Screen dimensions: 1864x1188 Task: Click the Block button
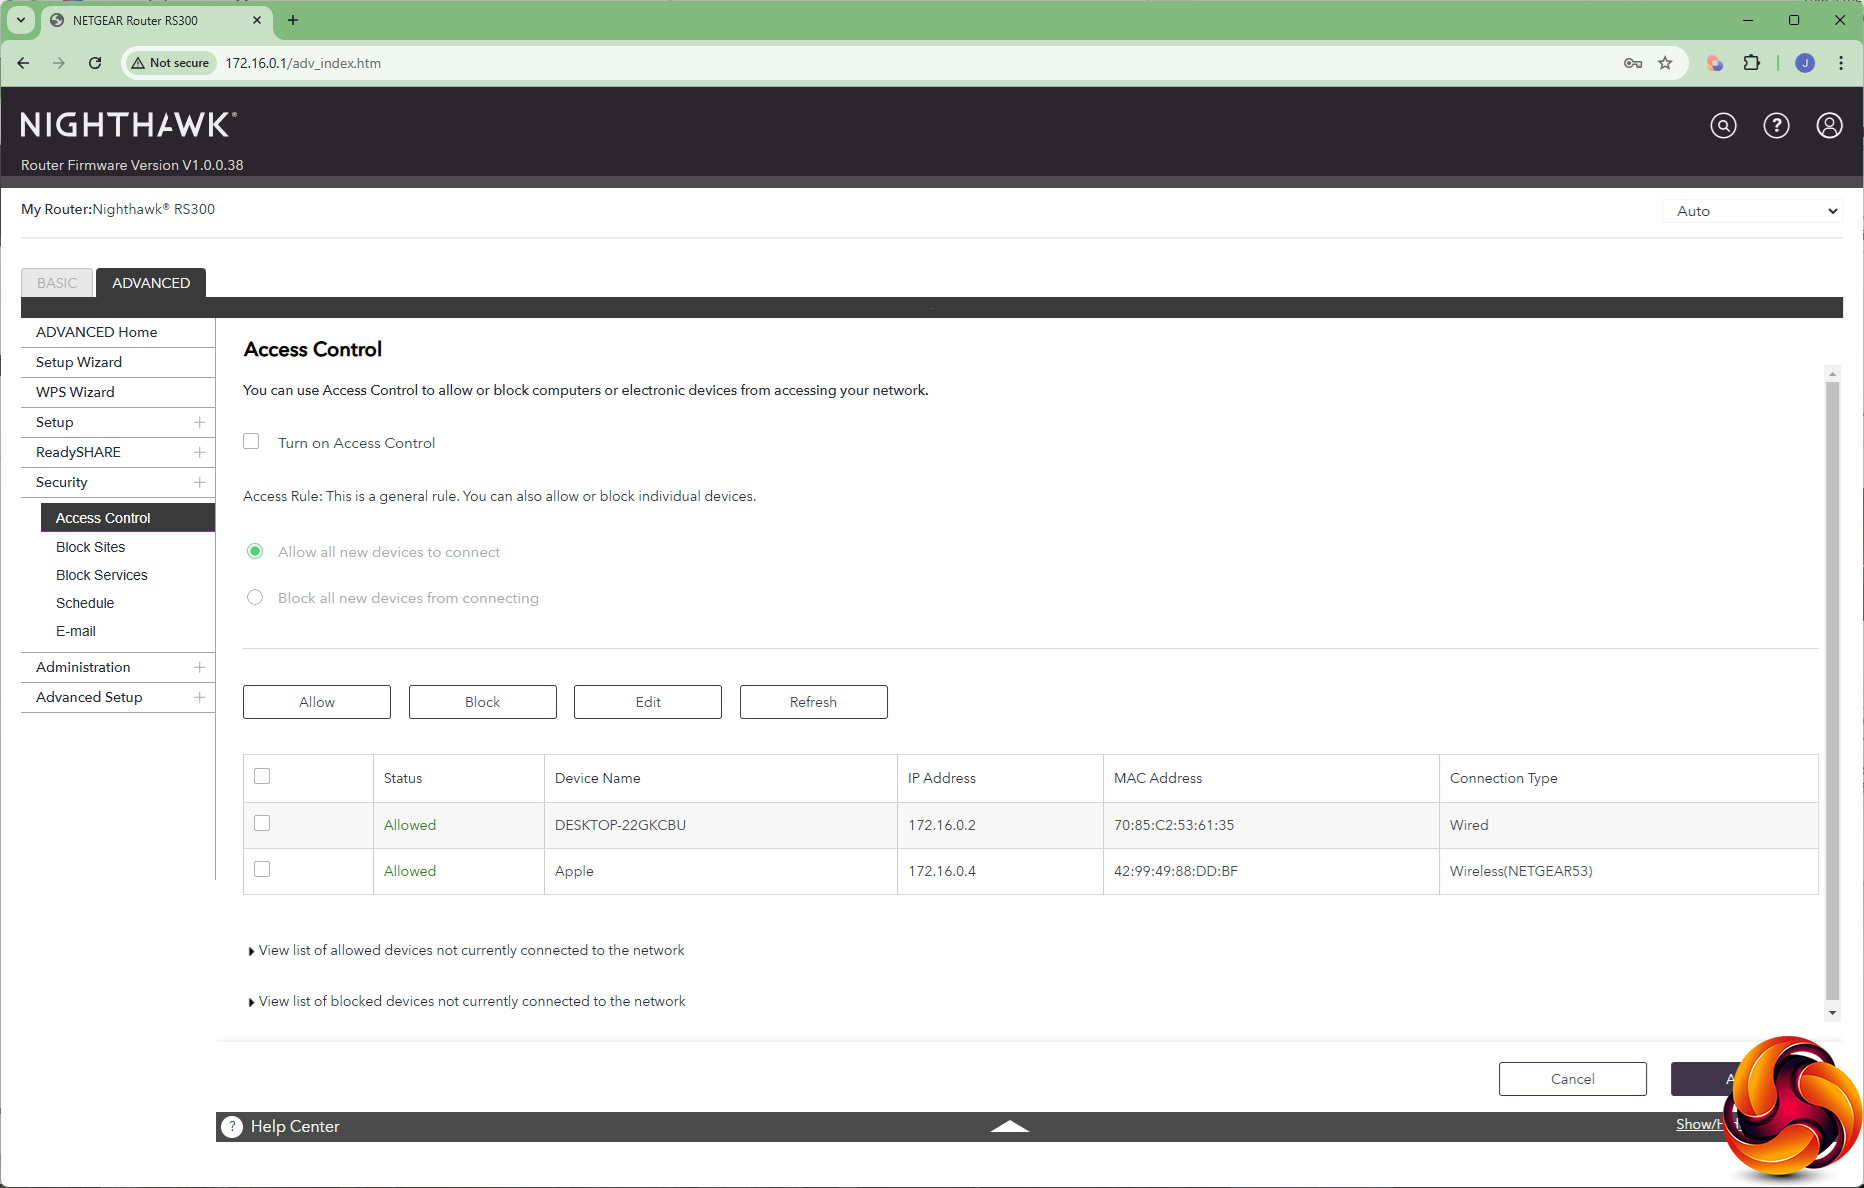point(483,702)
